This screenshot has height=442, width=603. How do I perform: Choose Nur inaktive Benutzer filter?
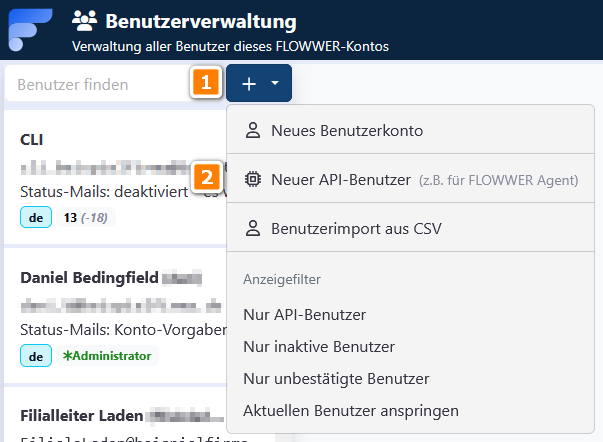318,347
